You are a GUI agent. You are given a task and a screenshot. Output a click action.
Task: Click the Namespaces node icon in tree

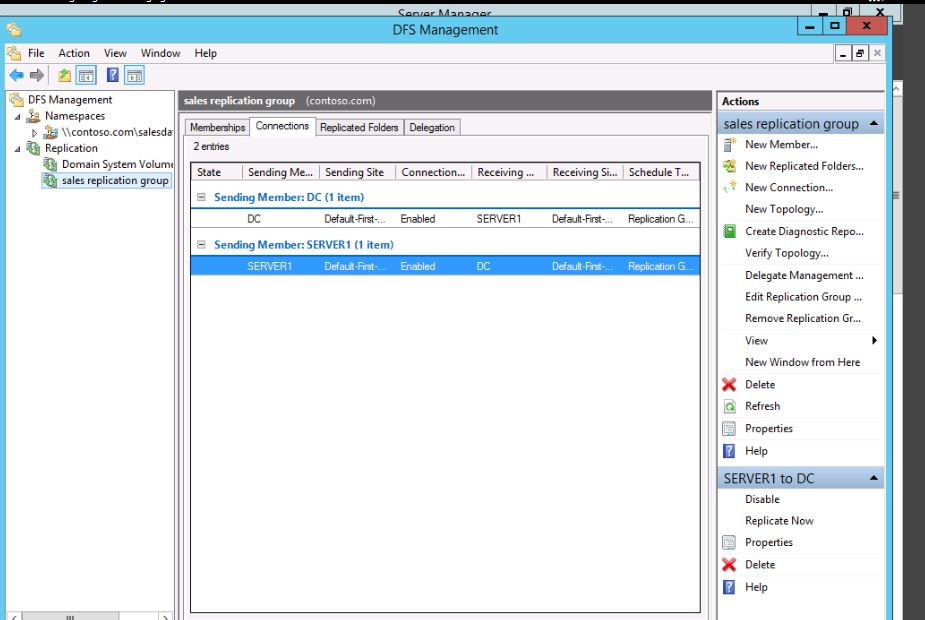click(34, 116)
